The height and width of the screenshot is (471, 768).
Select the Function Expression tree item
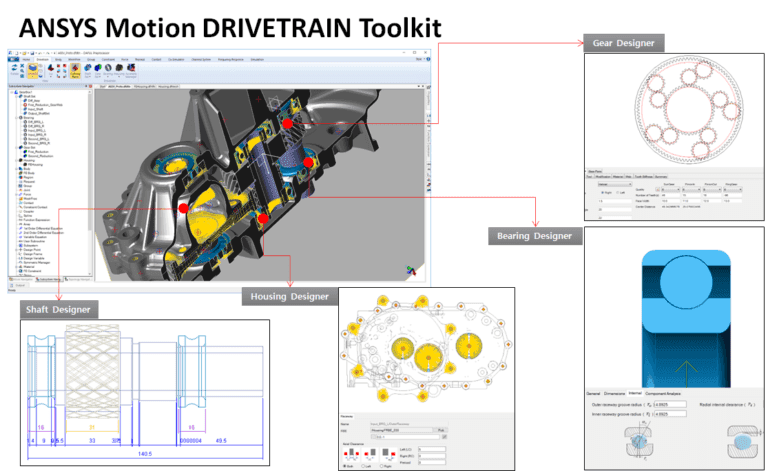pos(34,220)
